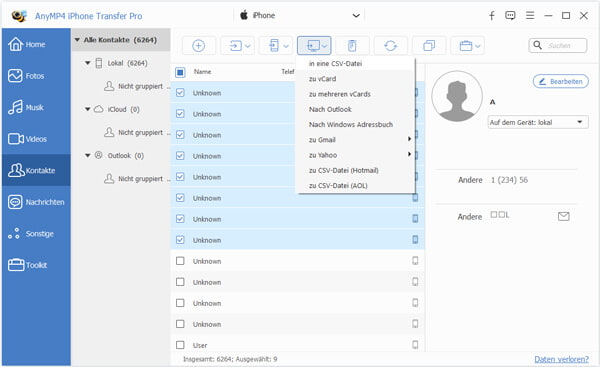The image size is (600, 367).
Task: Click the add contact plus icon
Action: point(198,46)
